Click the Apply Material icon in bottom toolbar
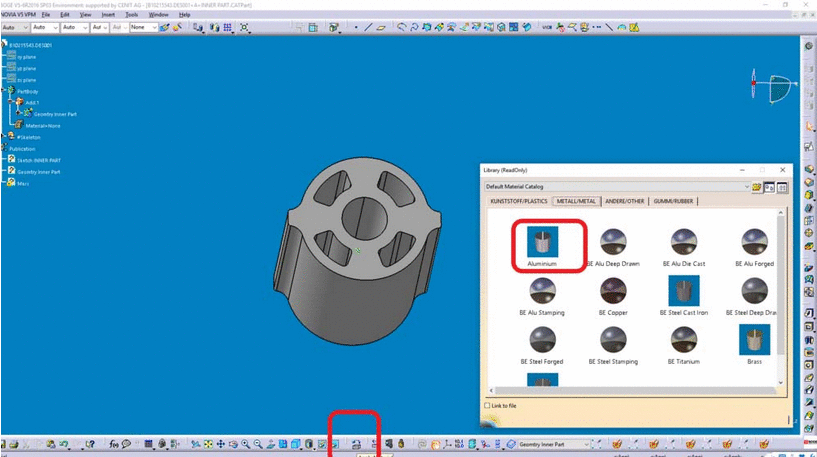The height and width of the screenshot is (457, 817). click(356, 443)
